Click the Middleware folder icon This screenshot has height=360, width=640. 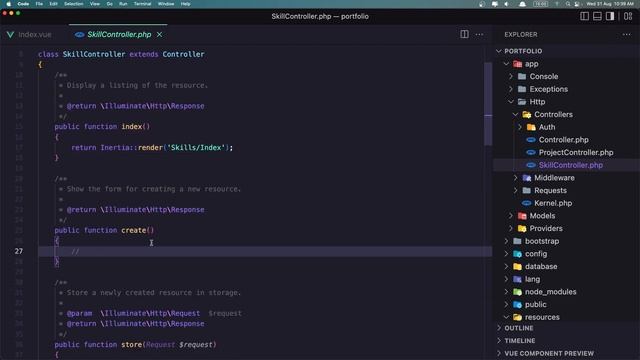(x=527, y=178)
